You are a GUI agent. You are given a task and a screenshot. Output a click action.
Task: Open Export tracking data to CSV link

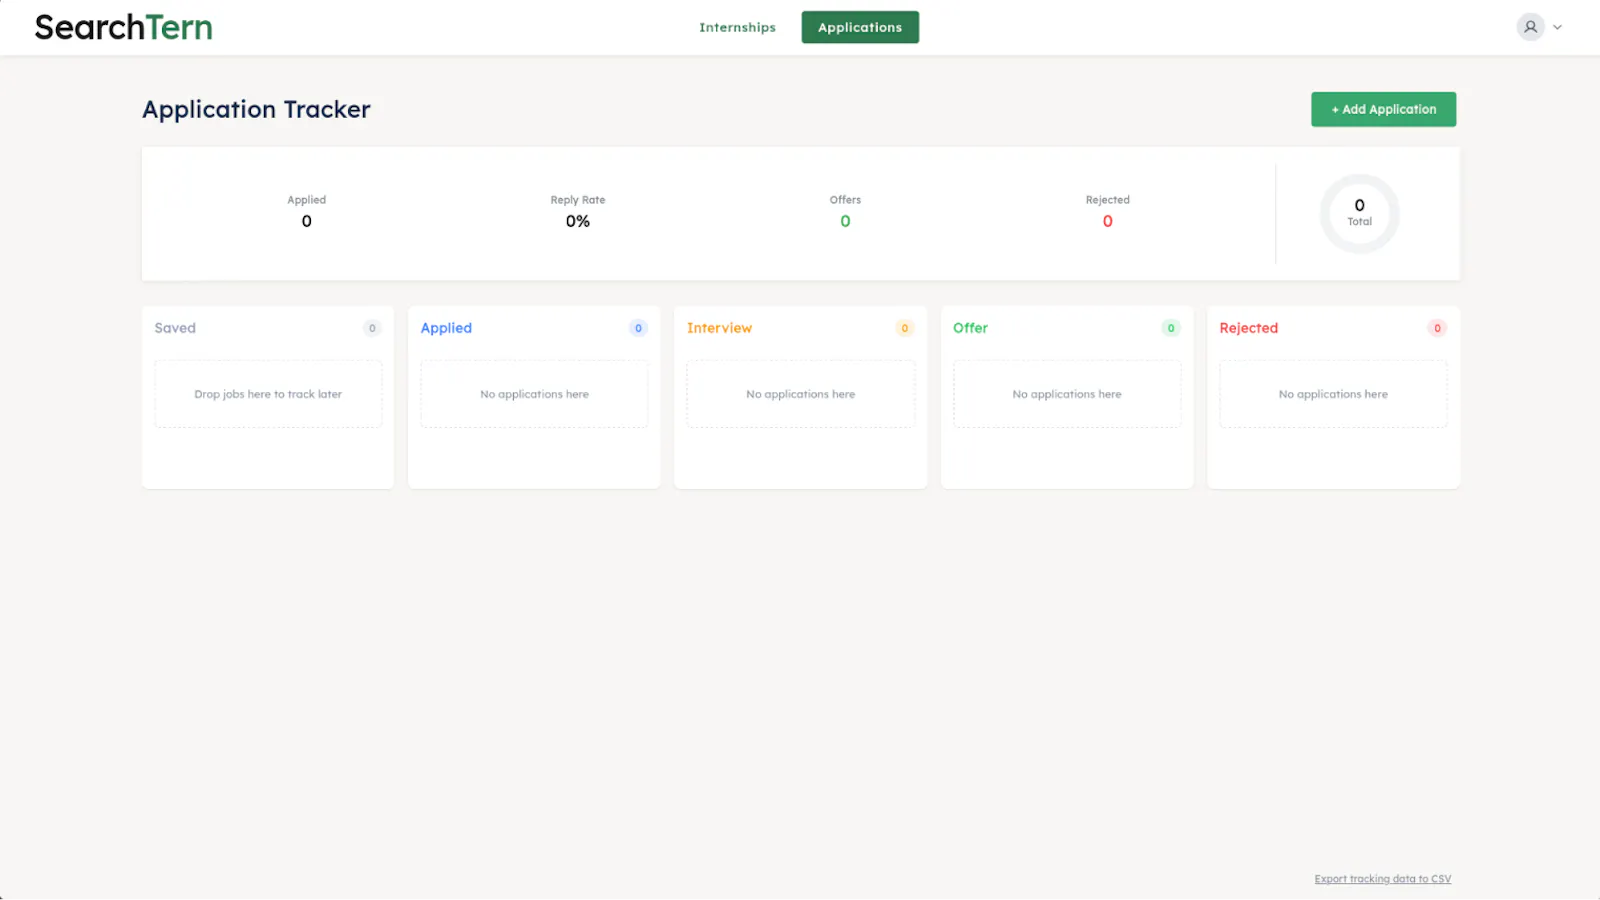[1382, 879]
